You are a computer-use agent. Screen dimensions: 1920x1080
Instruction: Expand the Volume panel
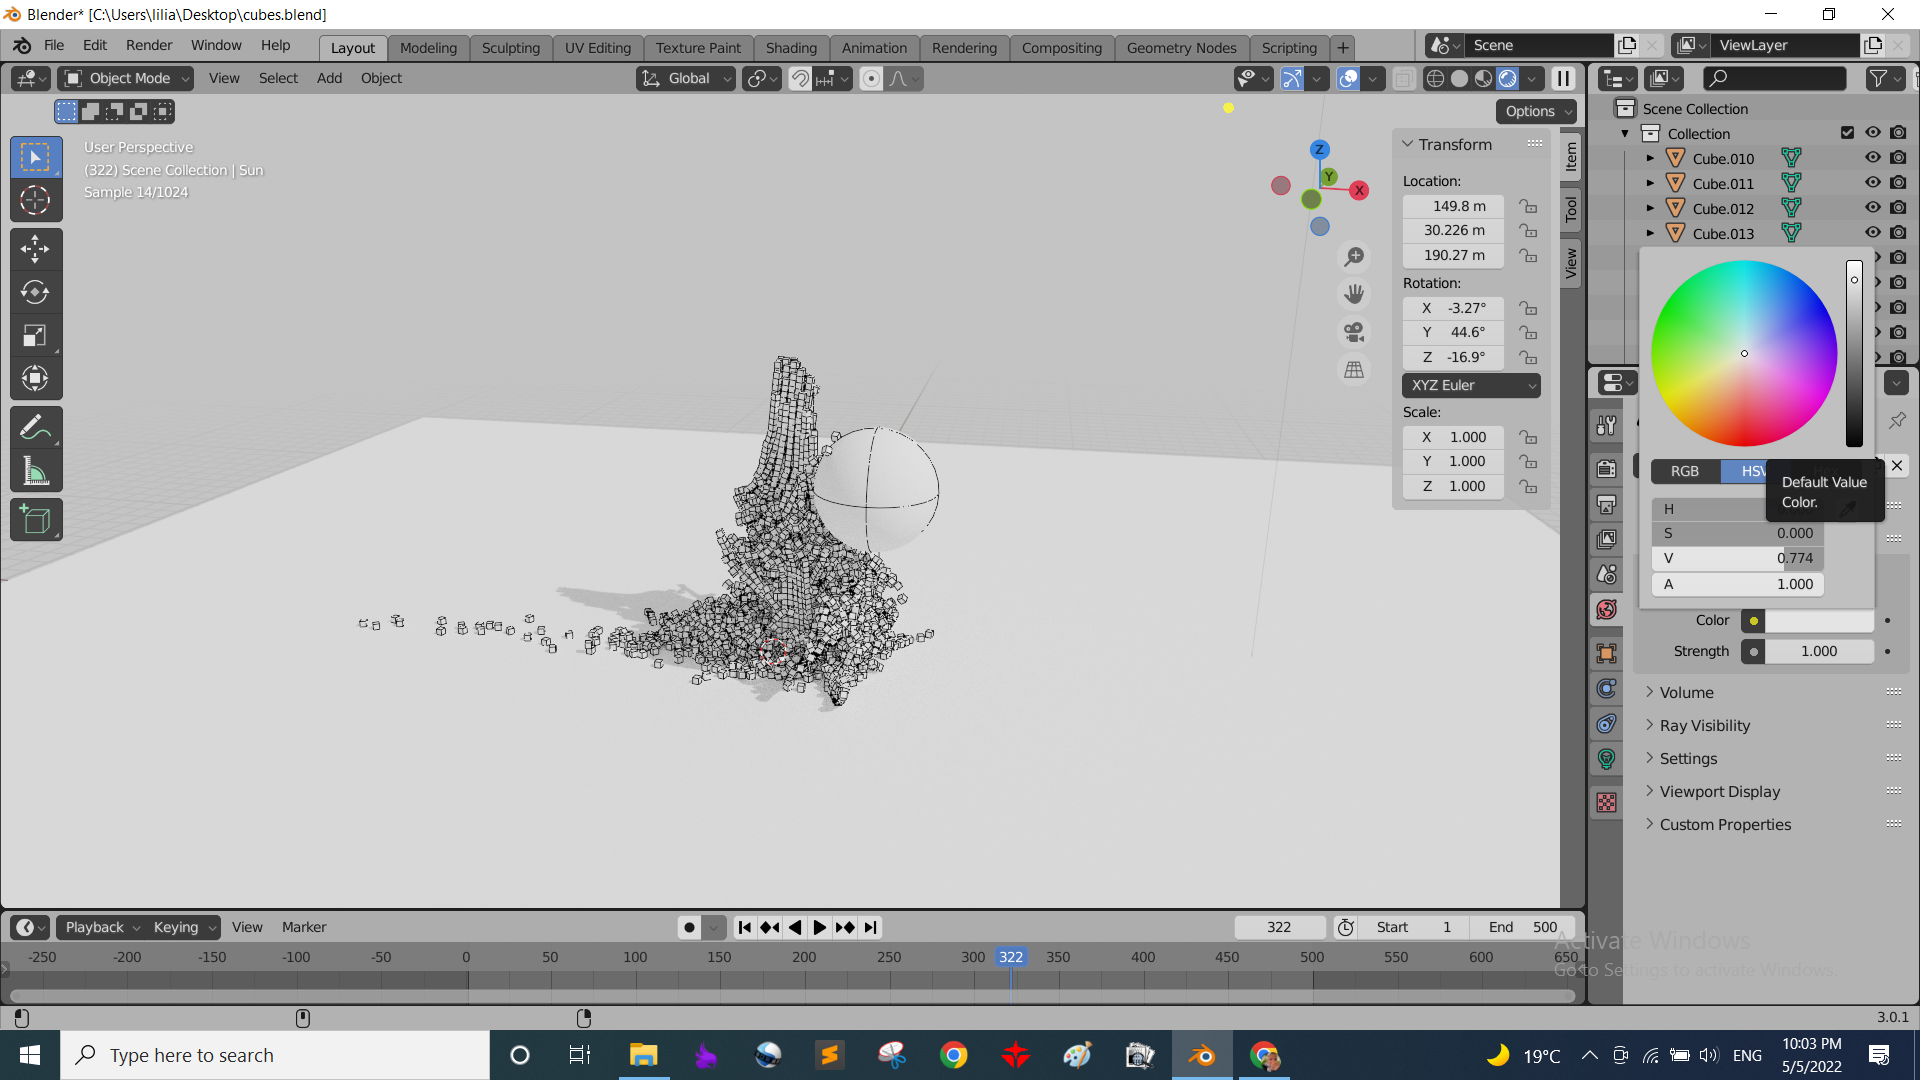(1686, 692)
